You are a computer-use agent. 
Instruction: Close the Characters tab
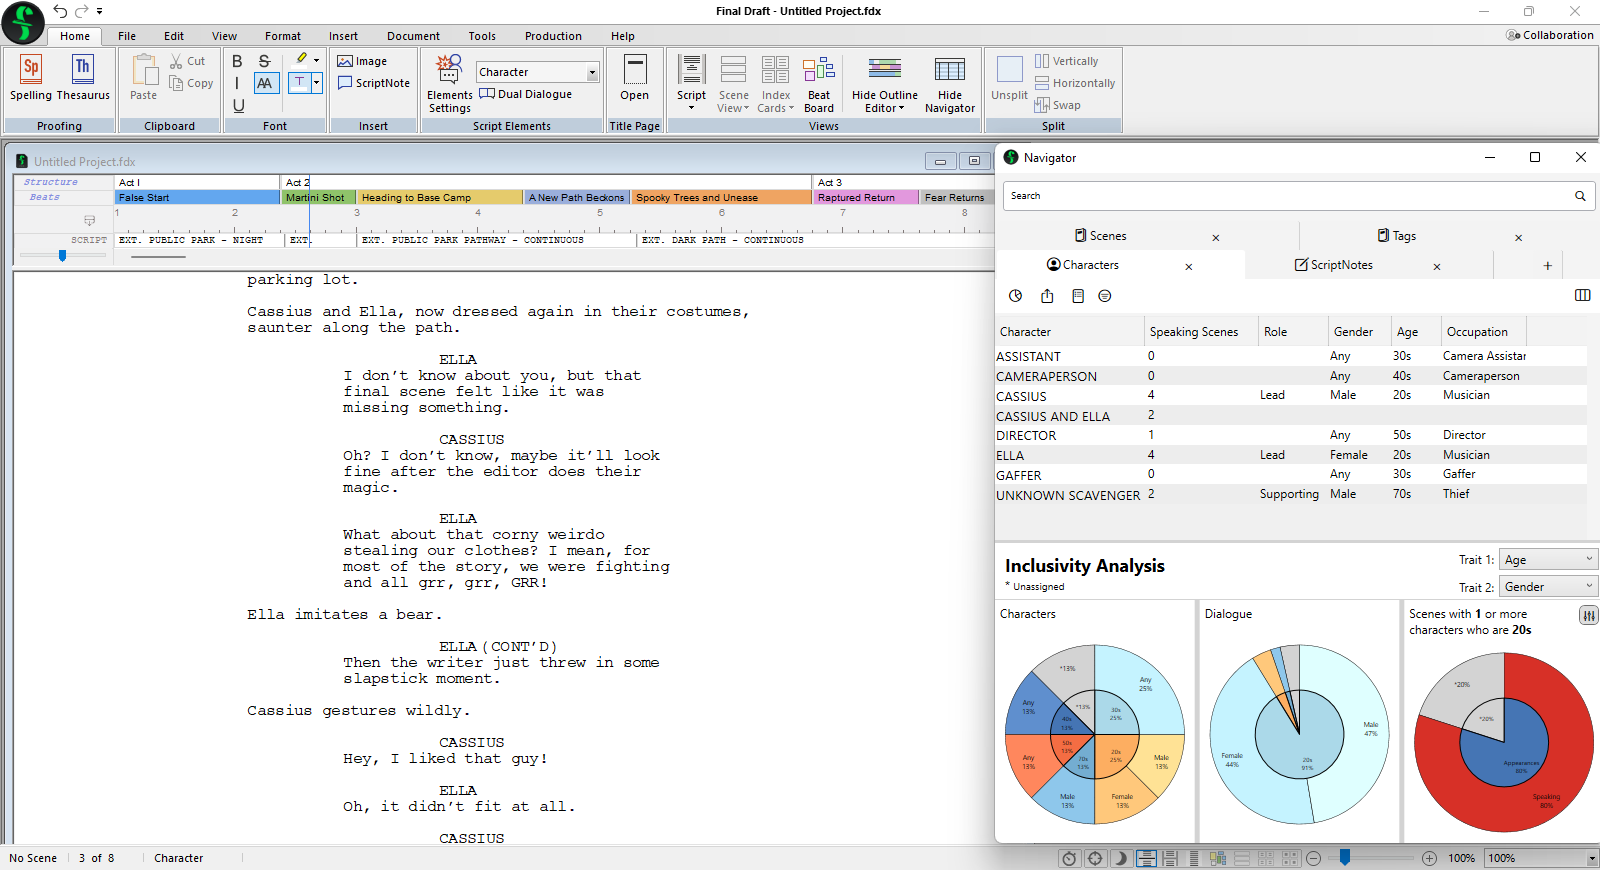click(x=1189, y=267)
